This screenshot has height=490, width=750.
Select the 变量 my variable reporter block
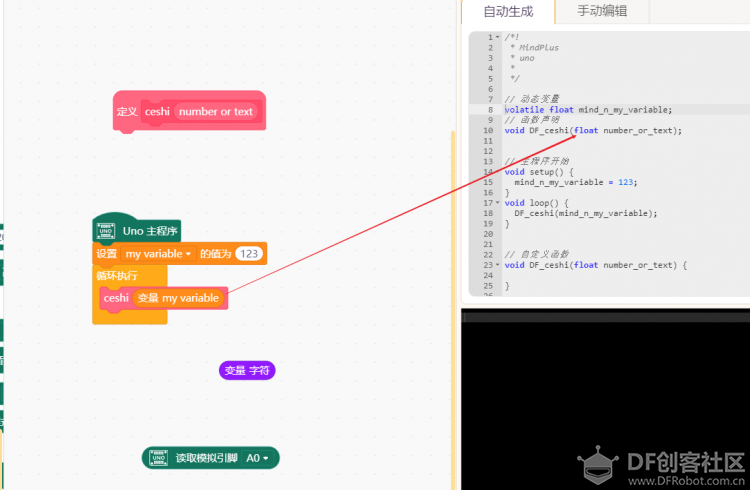(178, 298)
